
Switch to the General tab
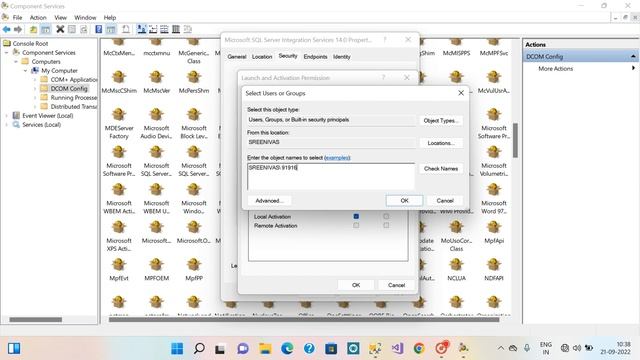tap(237, 57)
